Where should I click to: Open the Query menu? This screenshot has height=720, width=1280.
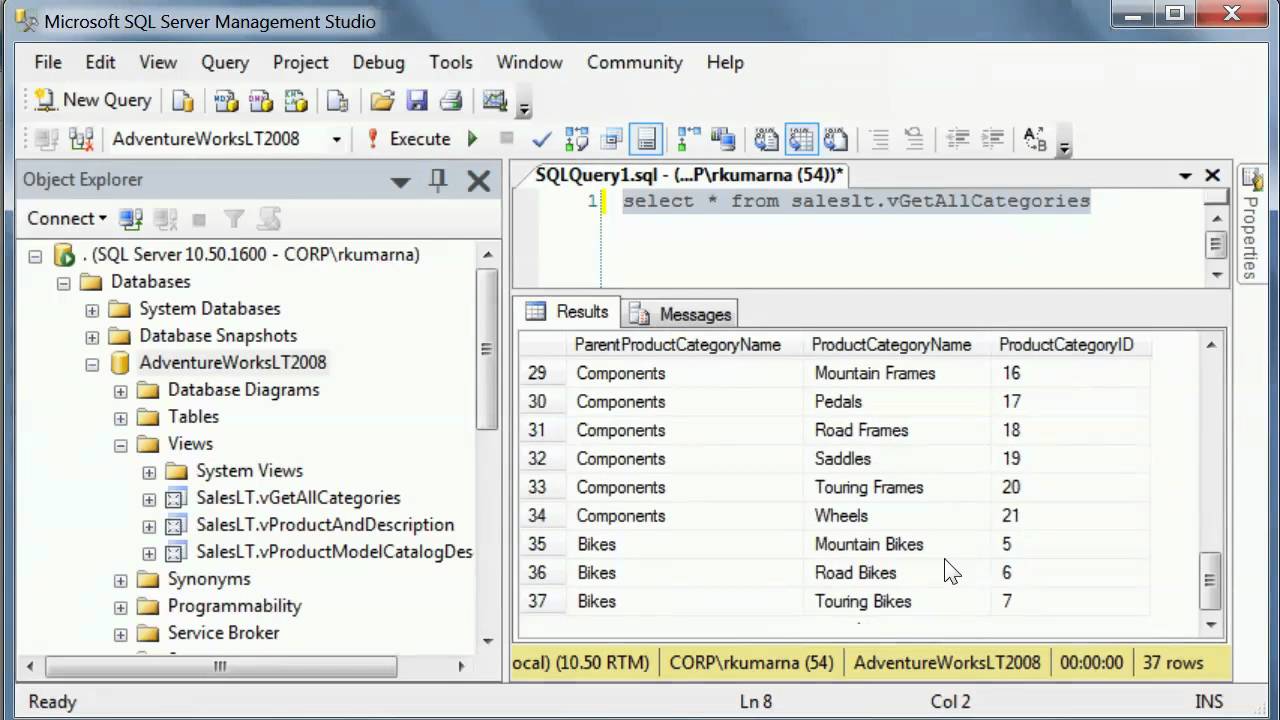(225, 62)
